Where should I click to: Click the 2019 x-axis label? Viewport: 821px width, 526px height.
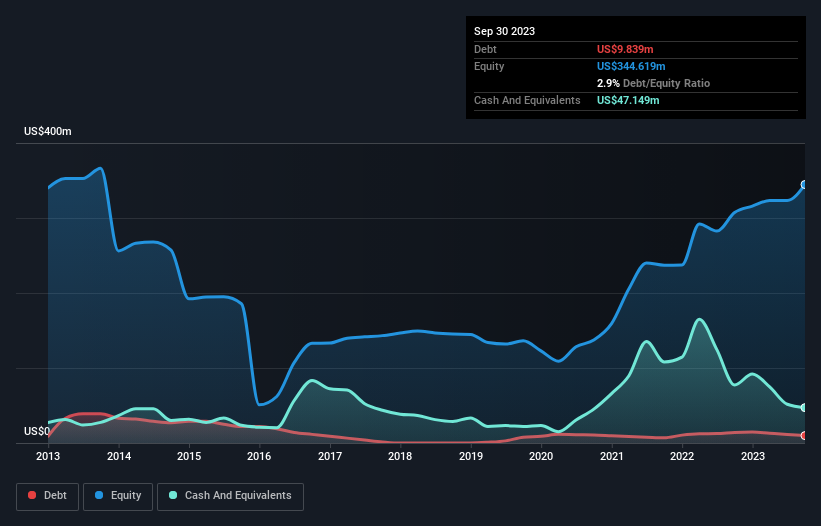471,456
